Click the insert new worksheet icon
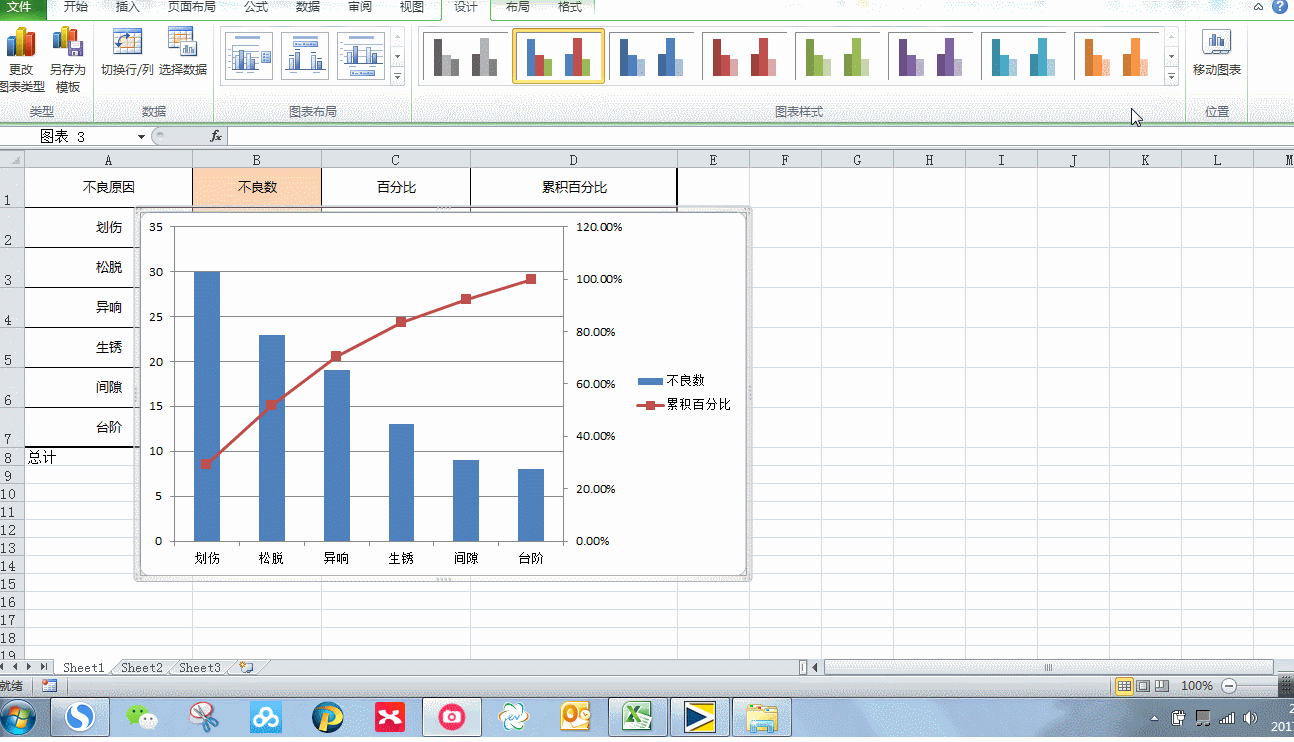The image size is (1294, 742). [x=245, y=667]
